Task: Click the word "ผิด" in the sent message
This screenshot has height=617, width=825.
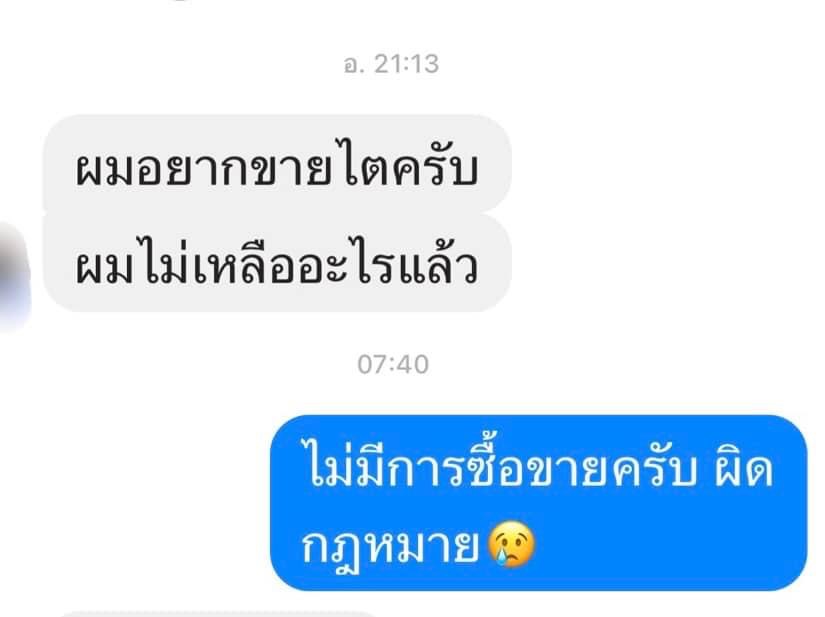Action: (x=743, y=470)
